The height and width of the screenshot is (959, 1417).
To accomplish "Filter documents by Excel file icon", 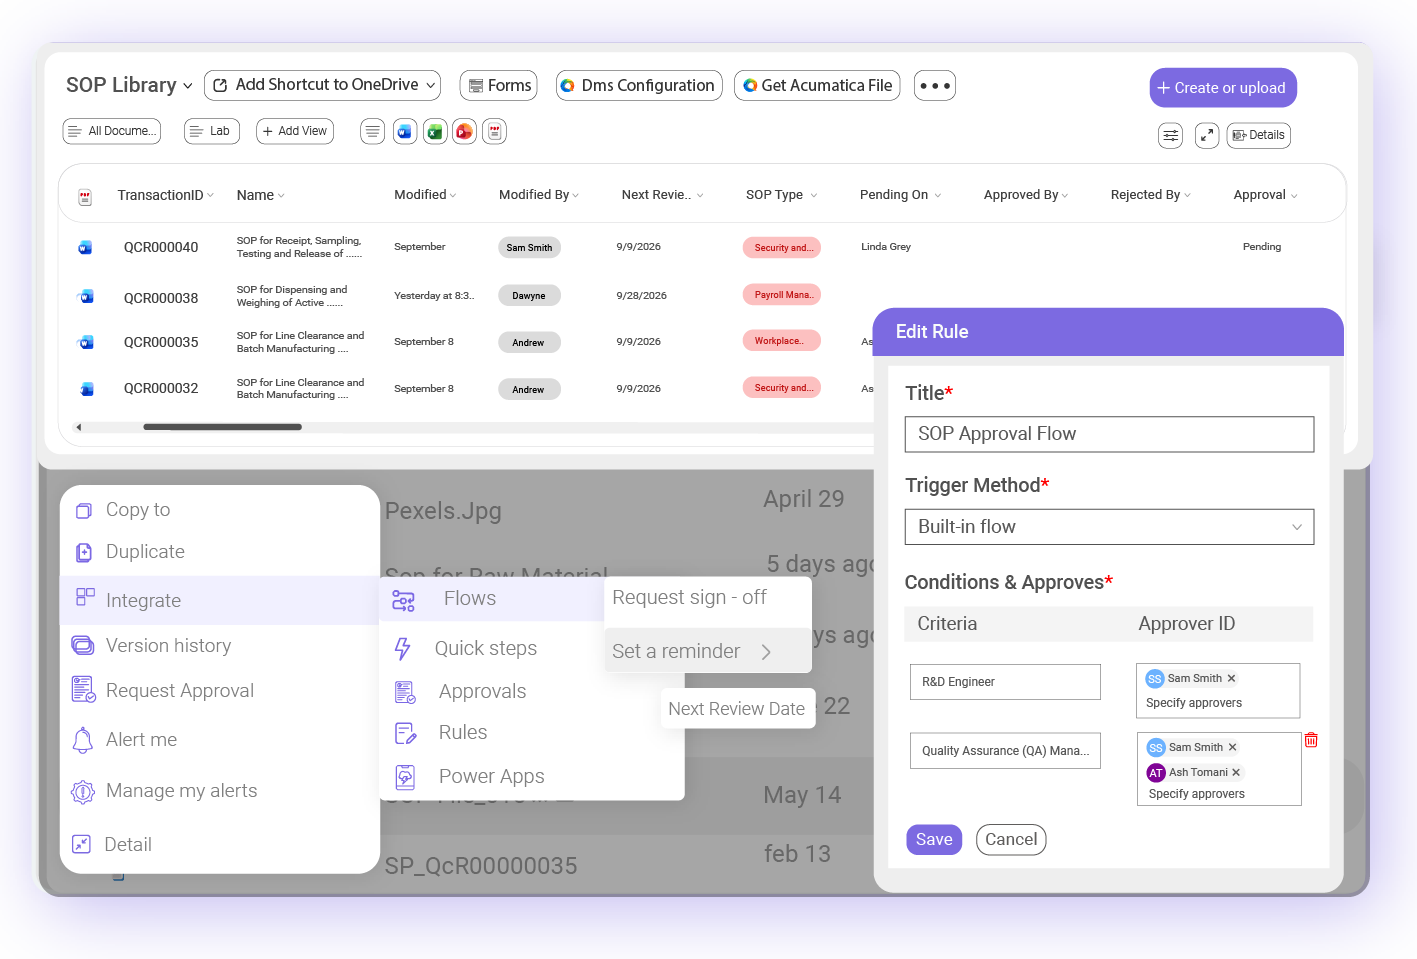I will click(x=434, y=131).
